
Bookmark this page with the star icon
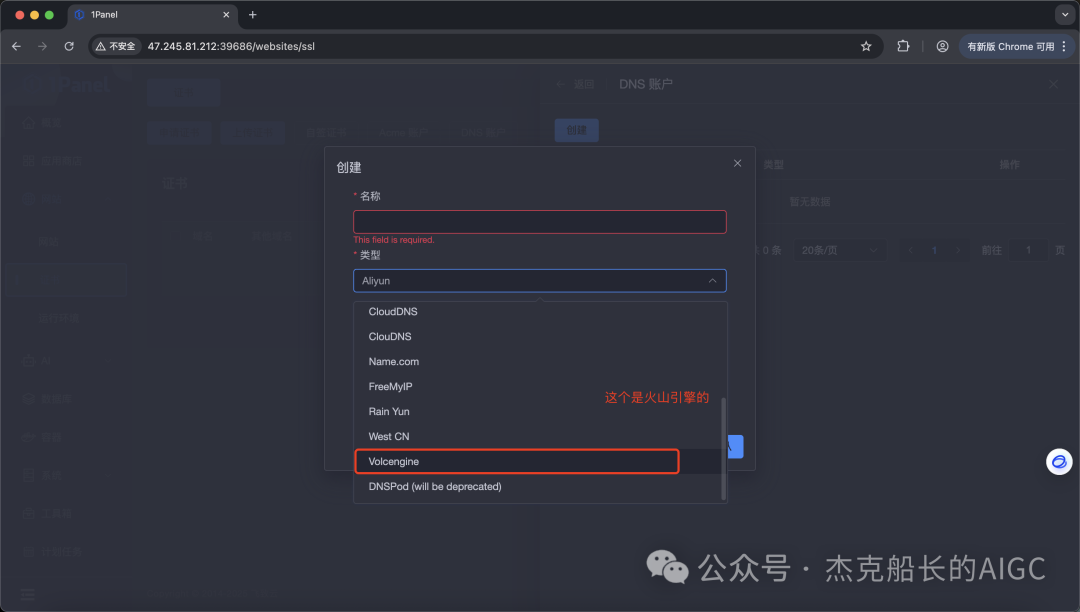coord(866,46)
